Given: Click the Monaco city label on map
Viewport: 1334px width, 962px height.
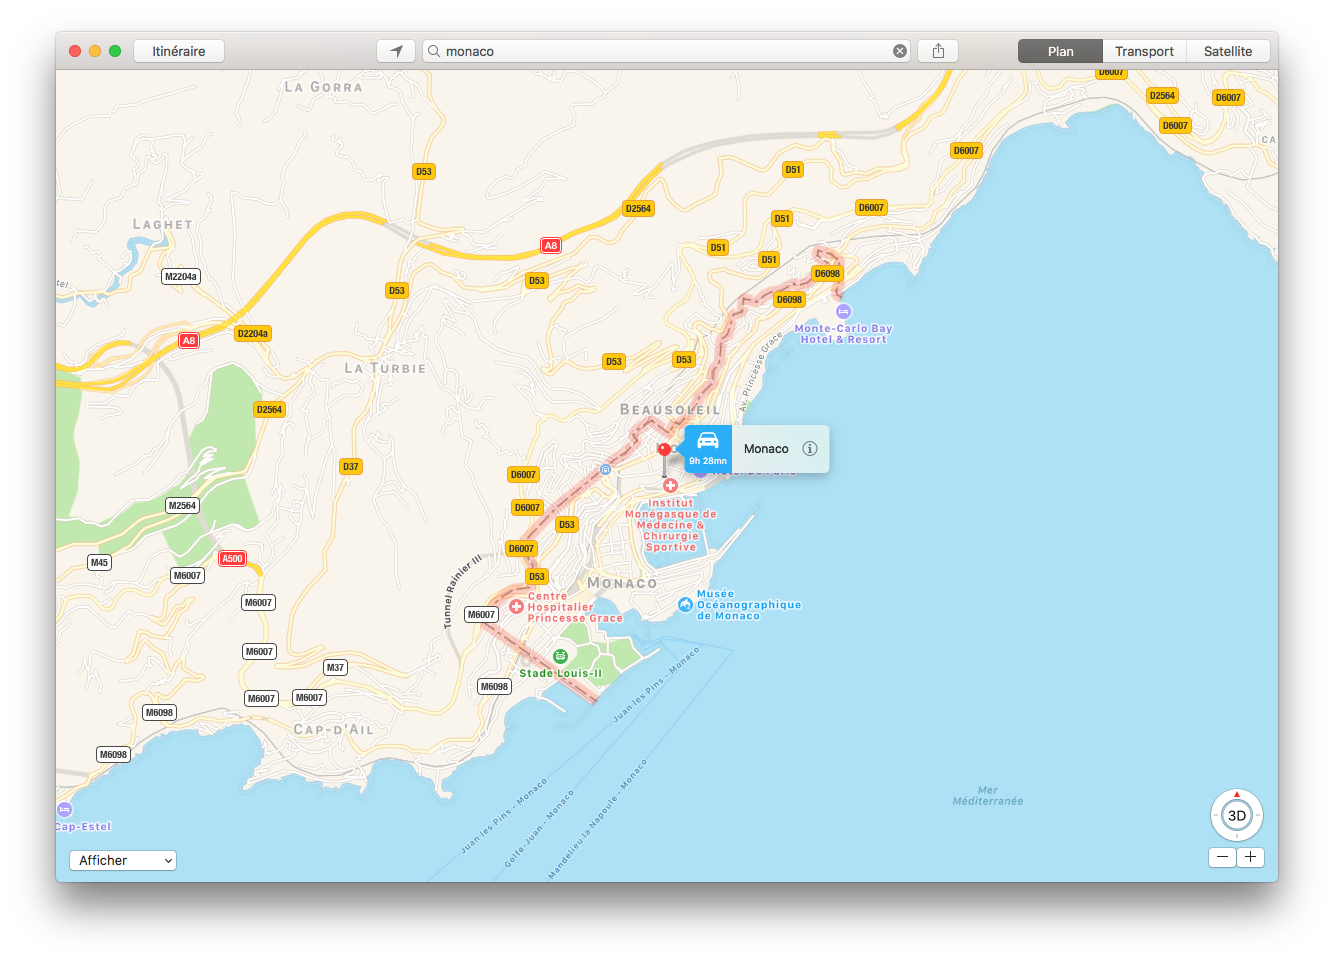Looking at the screenshot, I should [x=622, y=583].
